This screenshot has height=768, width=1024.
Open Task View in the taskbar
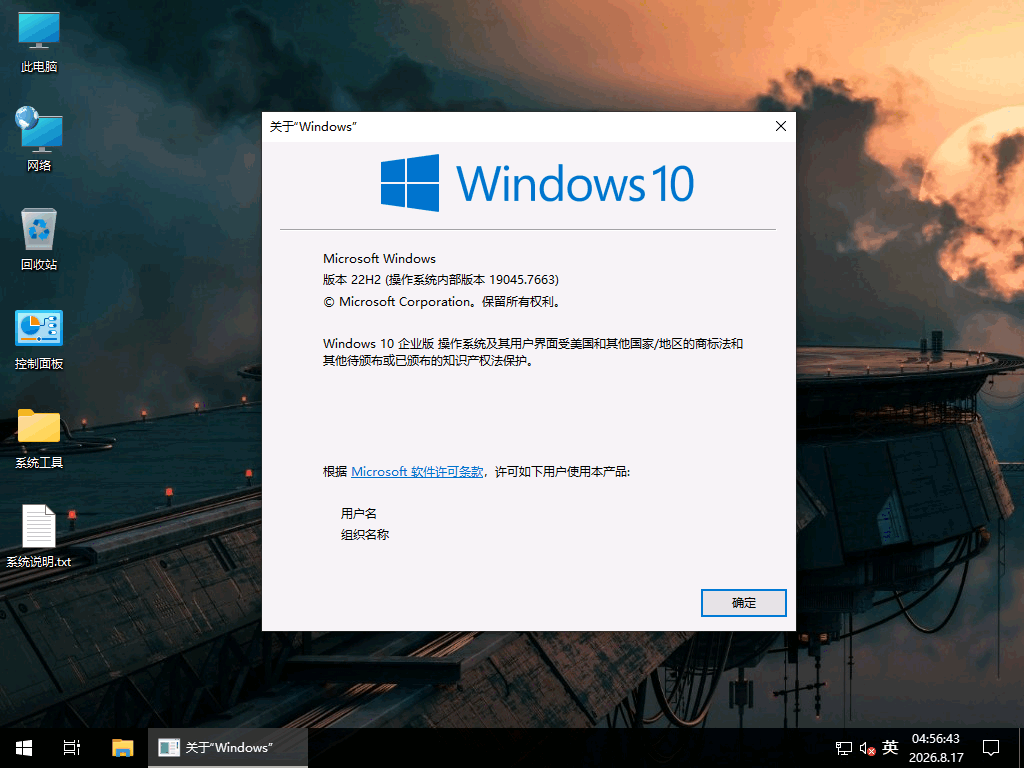point(72,748)
